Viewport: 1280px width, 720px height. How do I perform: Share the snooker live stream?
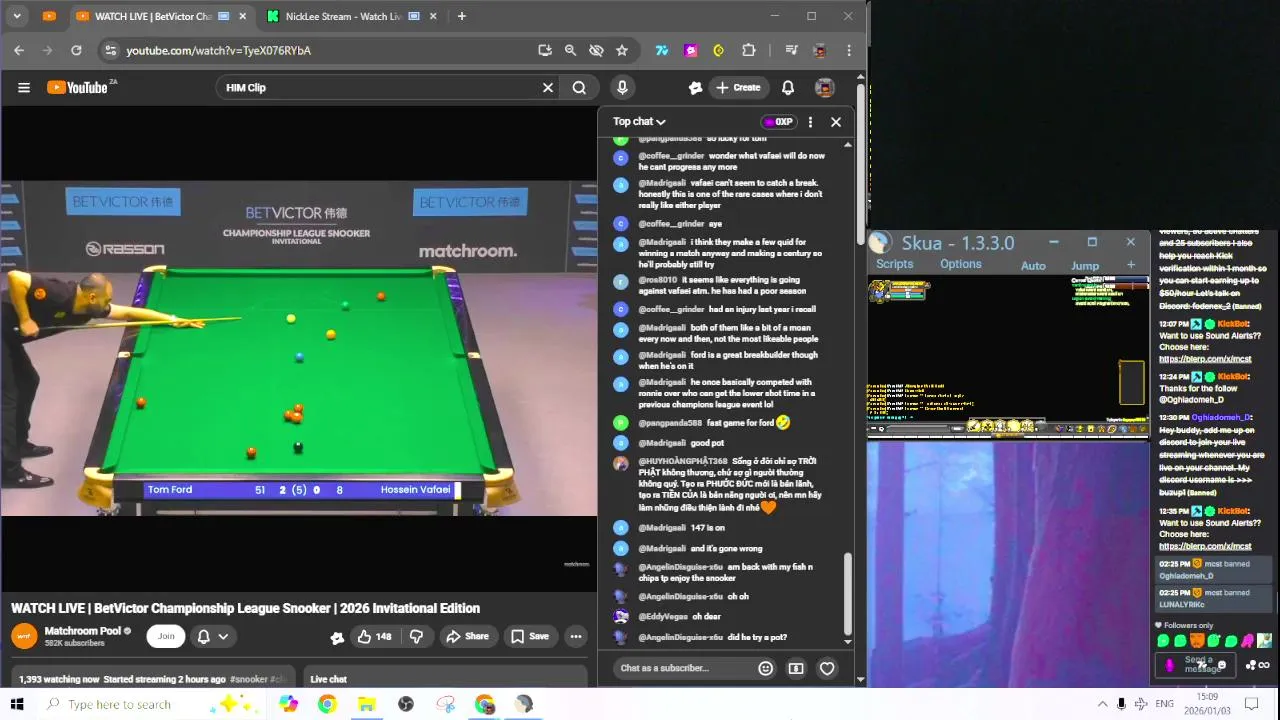coord(467,636)
